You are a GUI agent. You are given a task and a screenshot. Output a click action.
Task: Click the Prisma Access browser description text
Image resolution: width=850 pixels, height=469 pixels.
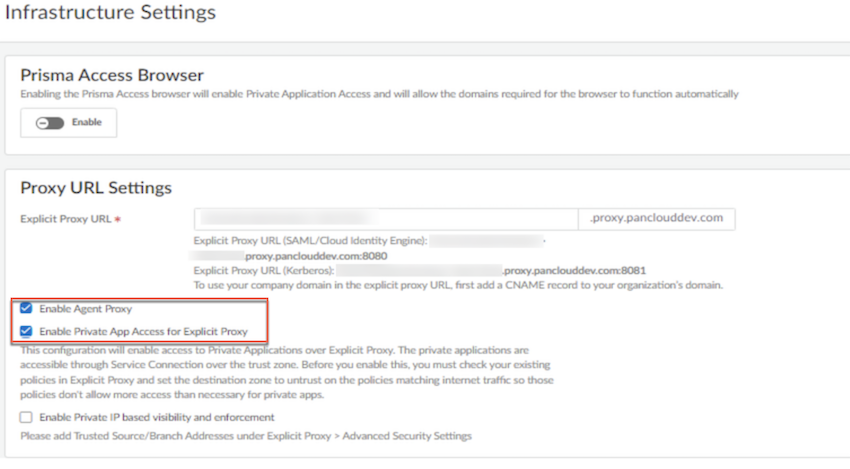tap(380, 94)
